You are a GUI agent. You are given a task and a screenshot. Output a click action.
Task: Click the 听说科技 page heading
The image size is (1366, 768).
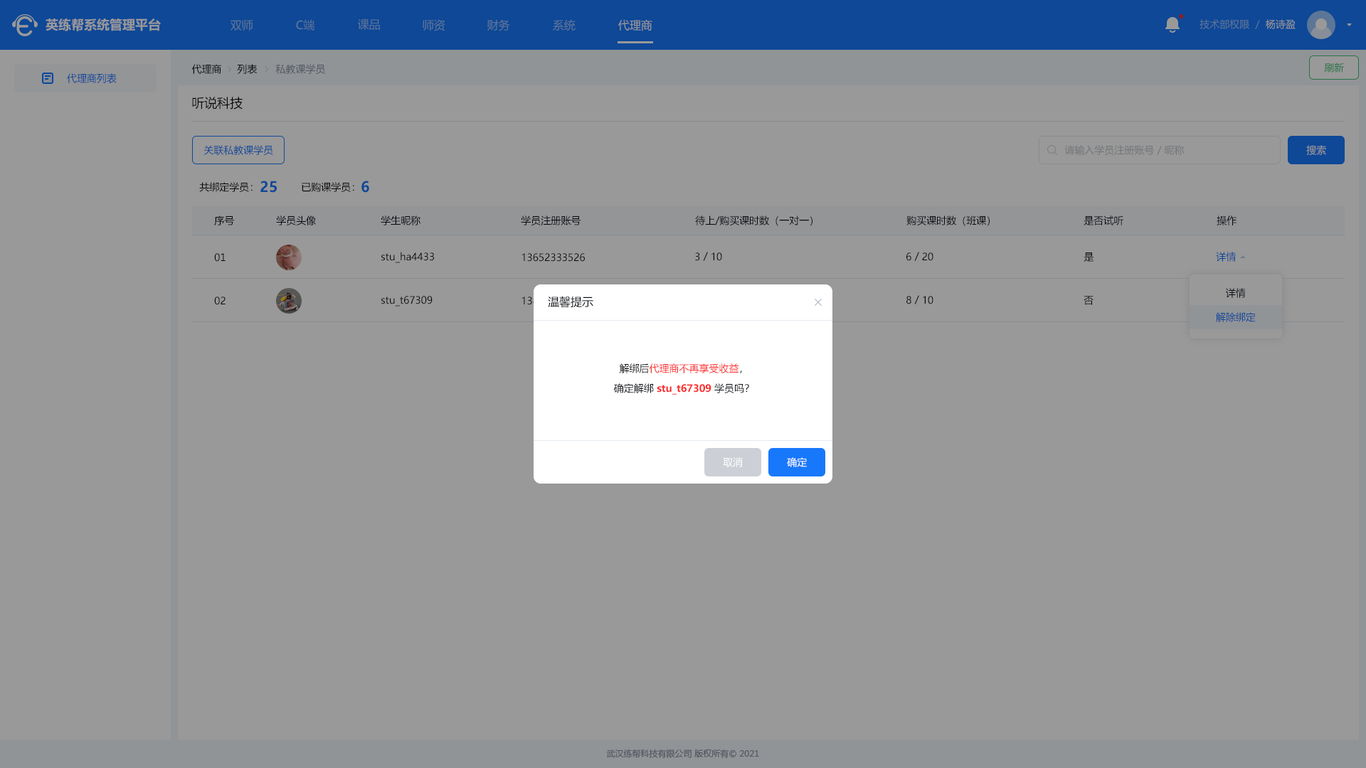217,103
